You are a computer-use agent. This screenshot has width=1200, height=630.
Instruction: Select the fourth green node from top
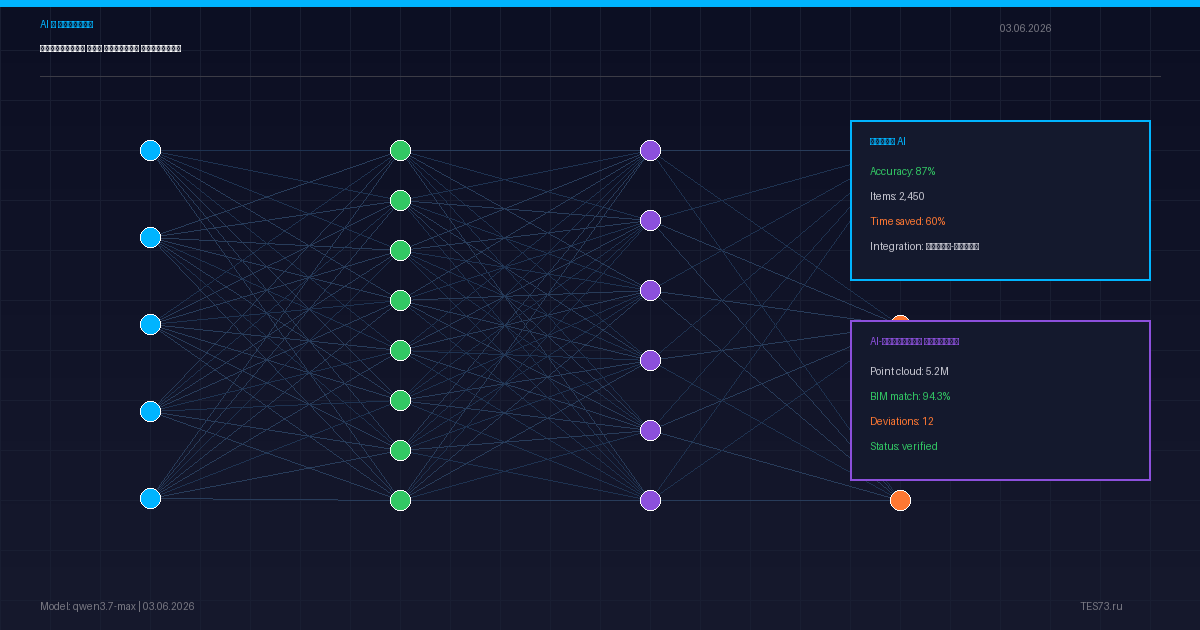[x=400, y=300]
